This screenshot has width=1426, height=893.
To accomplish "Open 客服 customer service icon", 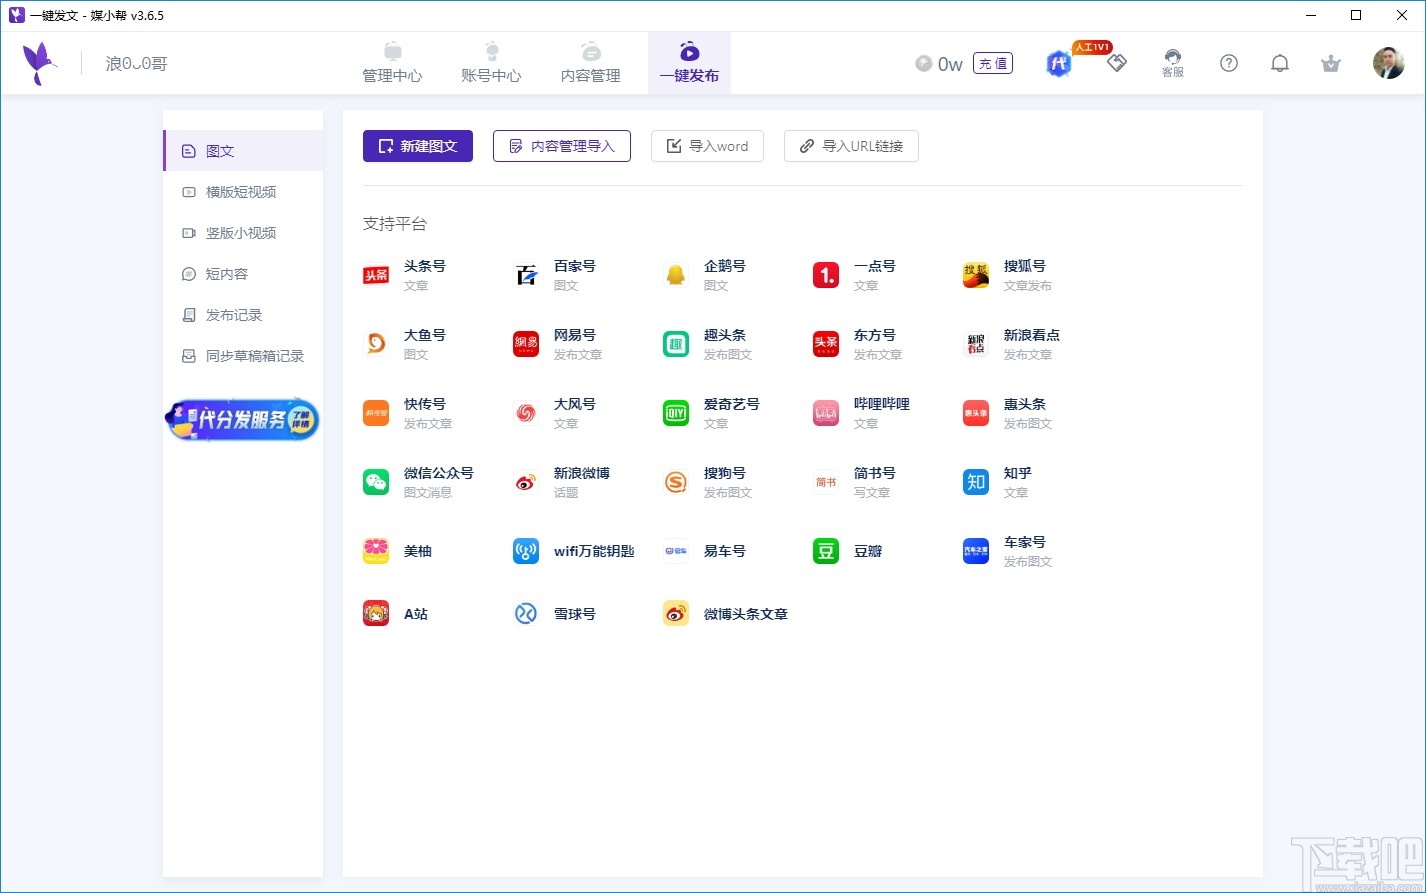I will pyautogui.click(x=1173, y=63).
